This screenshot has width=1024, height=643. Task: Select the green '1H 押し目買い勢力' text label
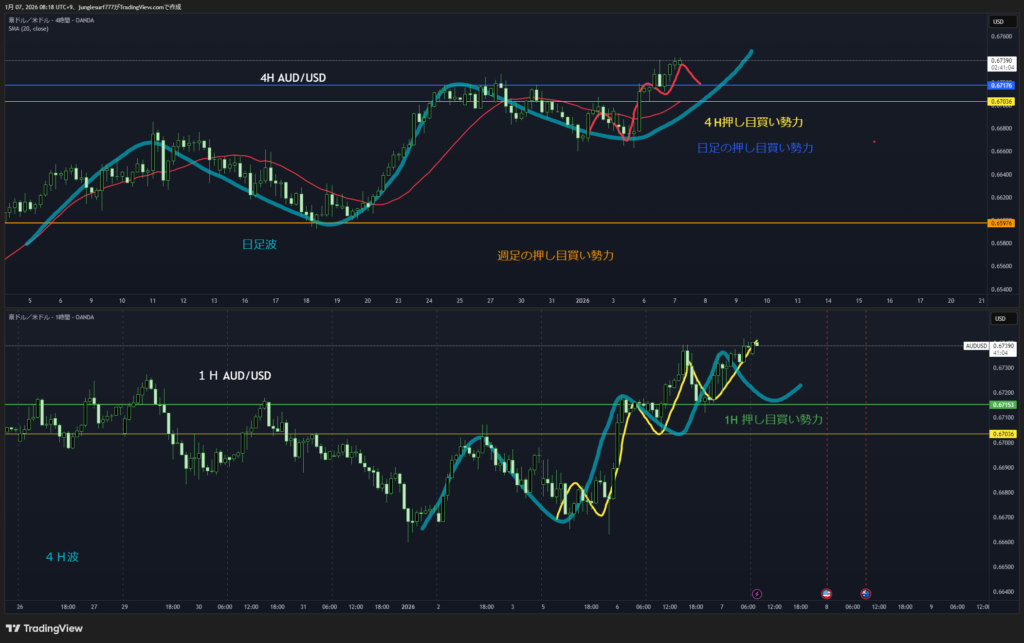click(x=773, y=421)
